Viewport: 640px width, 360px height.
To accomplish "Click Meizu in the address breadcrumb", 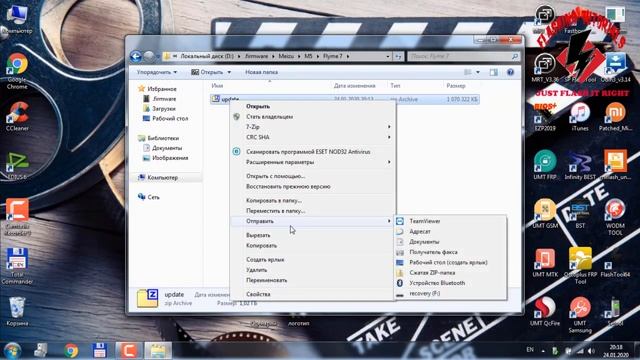I will click(286, 56).
